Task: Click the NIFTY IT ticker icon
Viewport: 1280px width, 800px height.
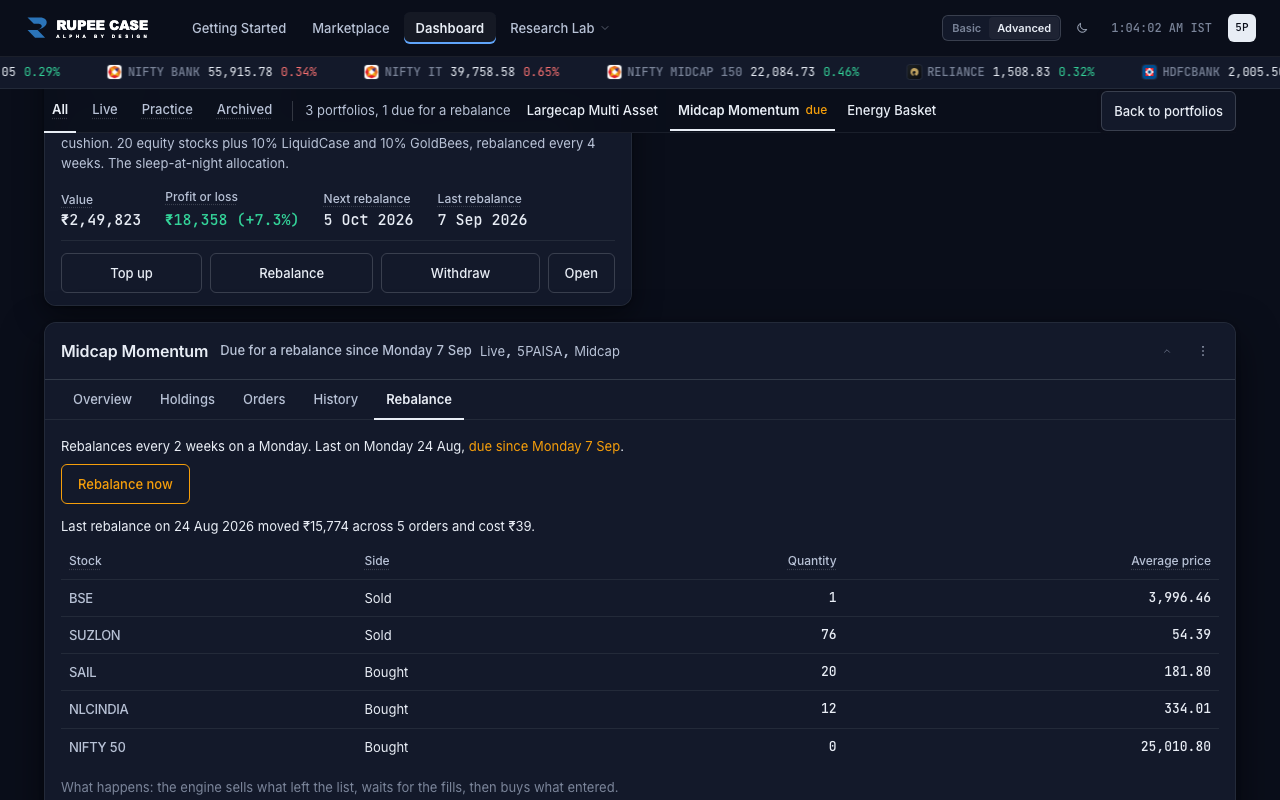Action: pyautogui.click(x=371, y=72)
